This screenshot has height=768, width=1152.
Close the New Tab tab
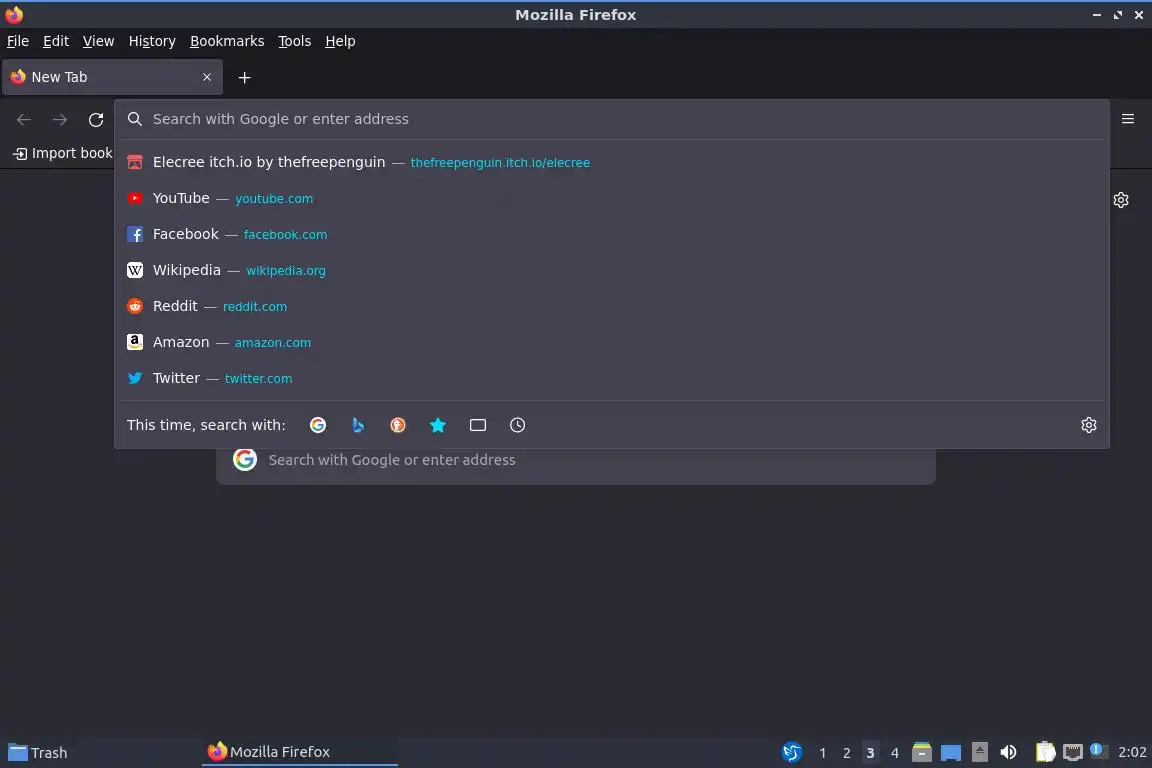pyautogui.click(x=207, y=77)
